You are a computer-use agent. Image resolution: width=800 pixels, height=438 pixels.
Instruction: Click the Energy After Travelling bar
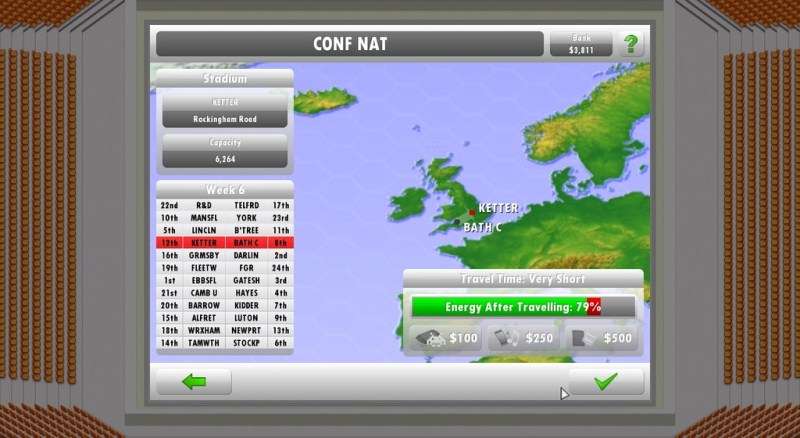pyautogui.click(x=523, y=307)
